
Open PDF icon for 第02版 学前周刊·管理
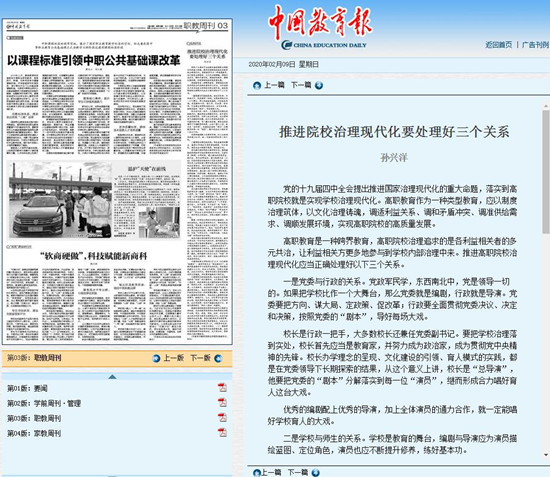tap(222, 402)
